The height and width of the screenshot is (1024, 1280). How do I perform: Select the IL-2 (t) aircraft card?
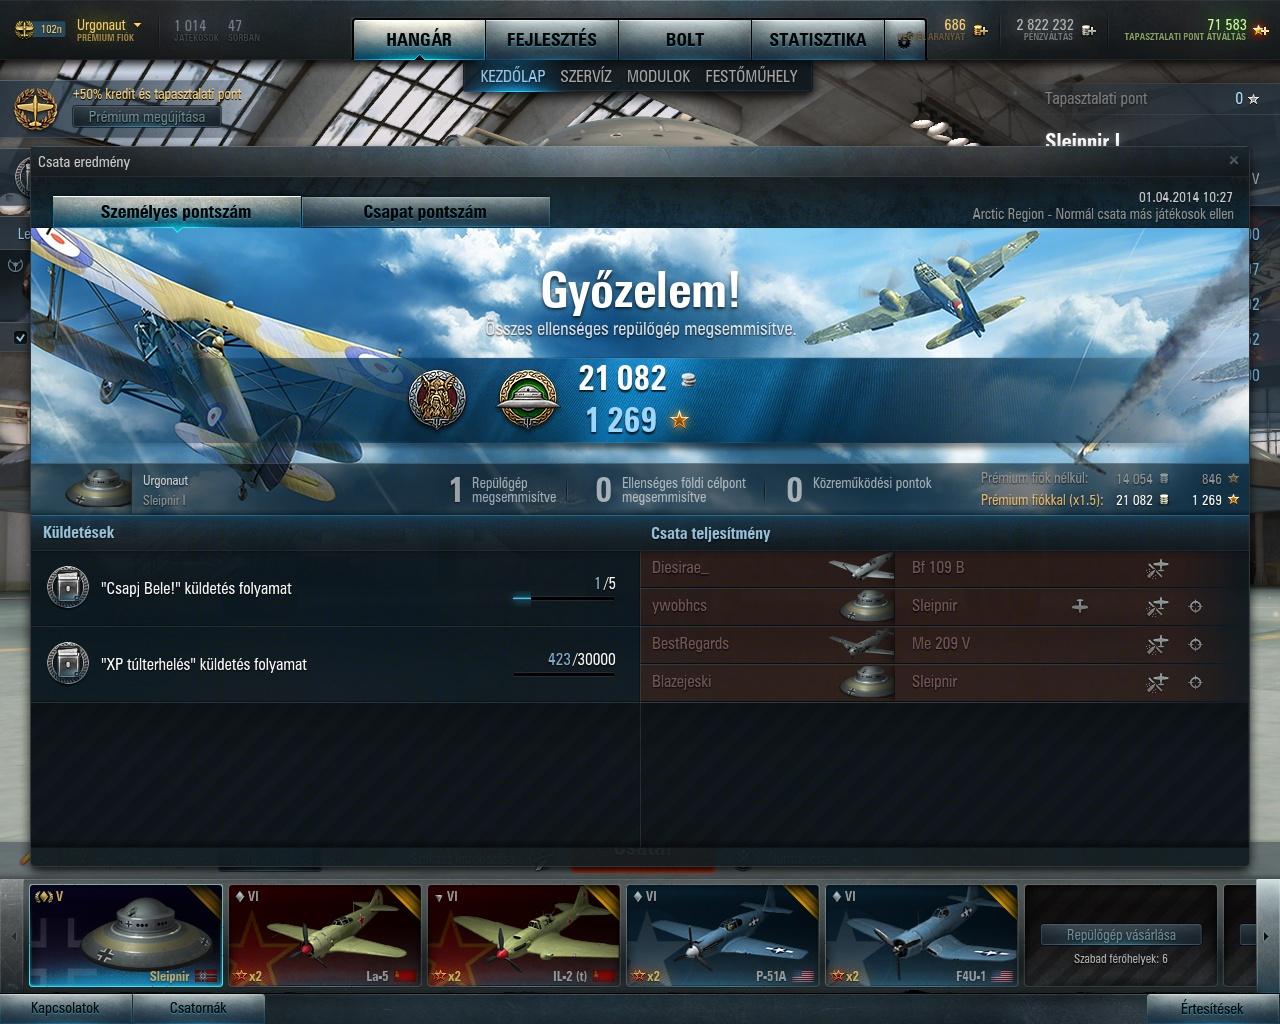coord(524,936)
